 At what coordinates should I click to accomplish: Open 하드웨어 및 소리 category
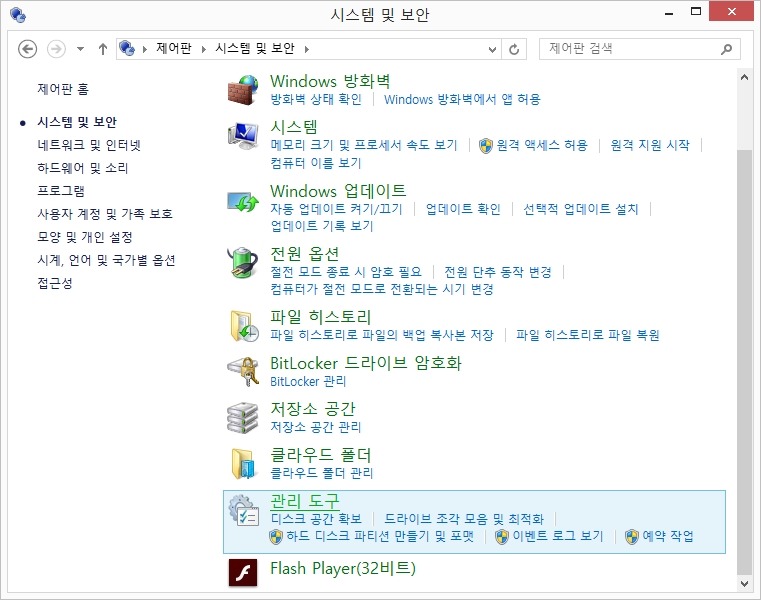(x=83, y=168)
